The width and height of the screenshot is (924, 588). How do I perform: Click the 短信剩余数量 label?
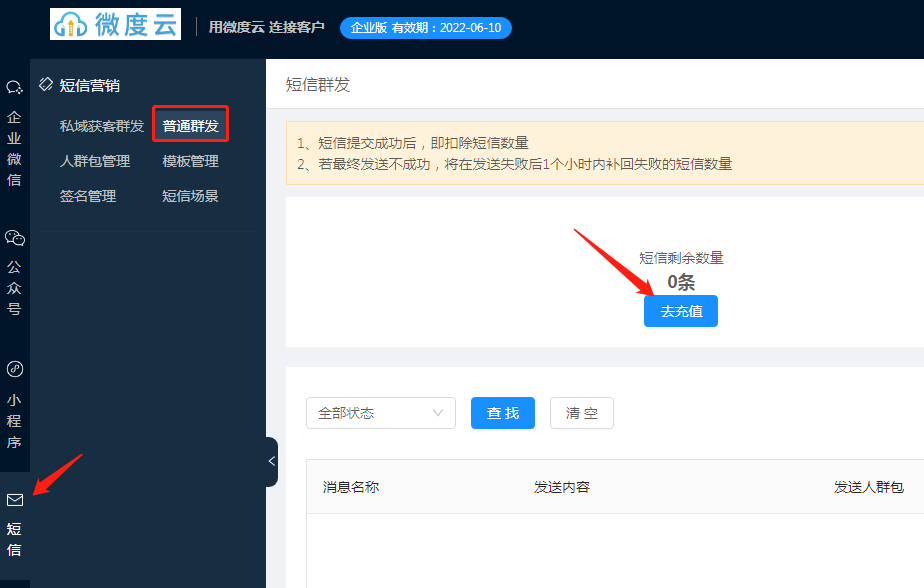(681, 257)
